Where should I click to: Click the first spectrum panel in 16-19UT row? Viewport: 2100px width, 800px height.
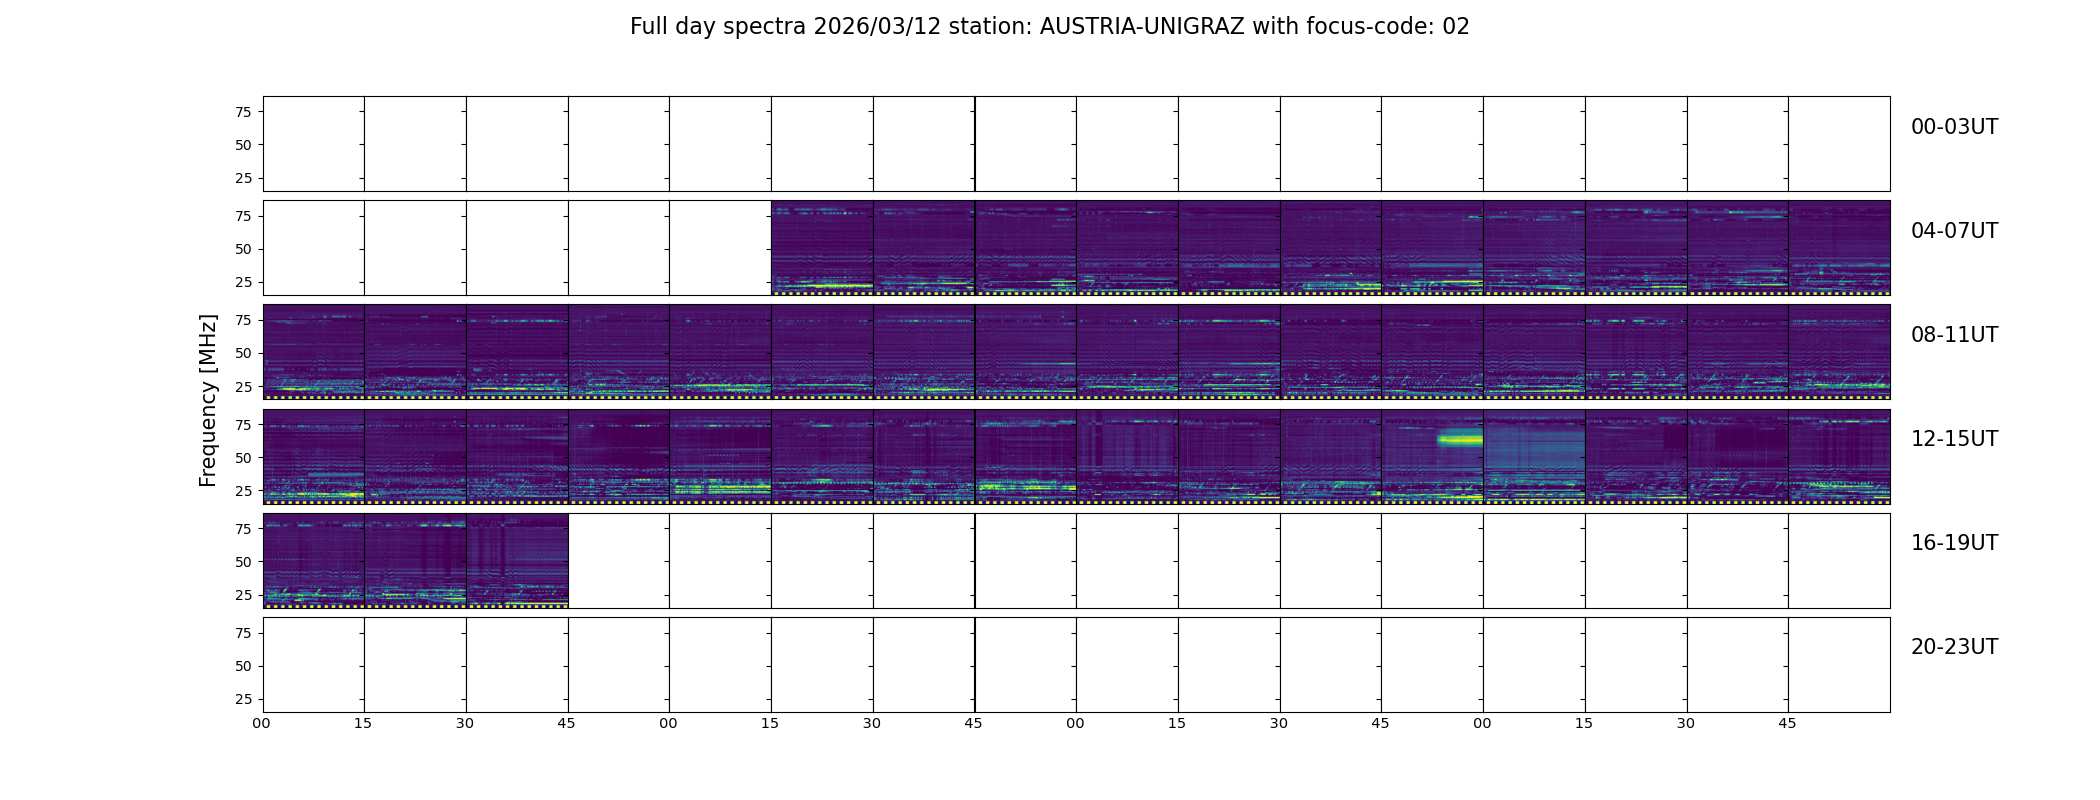314,561
